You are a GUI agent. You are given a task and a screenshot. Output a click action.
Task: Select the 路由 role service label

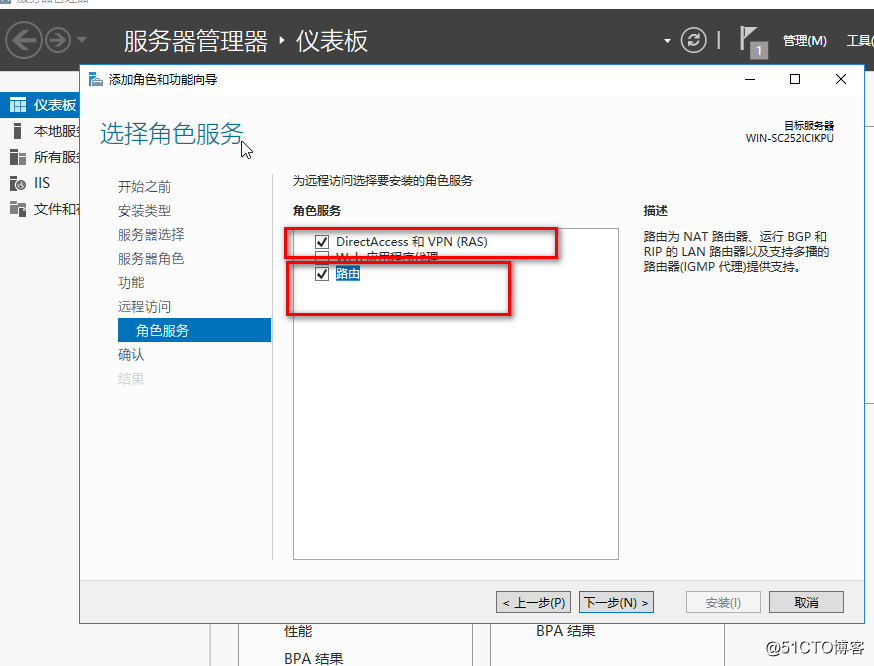(348, 274)
